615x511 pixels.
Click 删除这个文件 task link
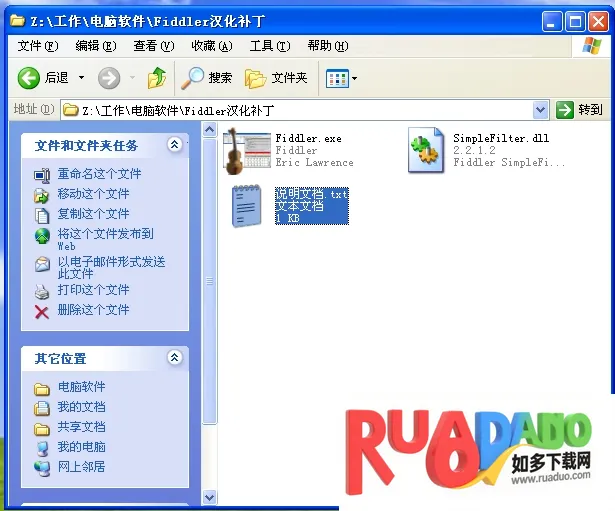click(x=93, y=310)
